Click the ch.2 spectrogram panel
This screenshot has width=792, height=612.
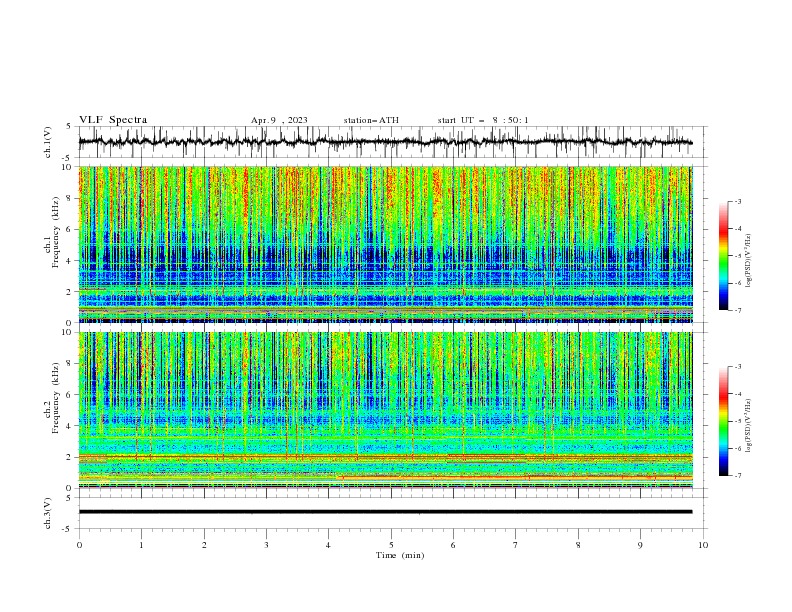point(386,410)
